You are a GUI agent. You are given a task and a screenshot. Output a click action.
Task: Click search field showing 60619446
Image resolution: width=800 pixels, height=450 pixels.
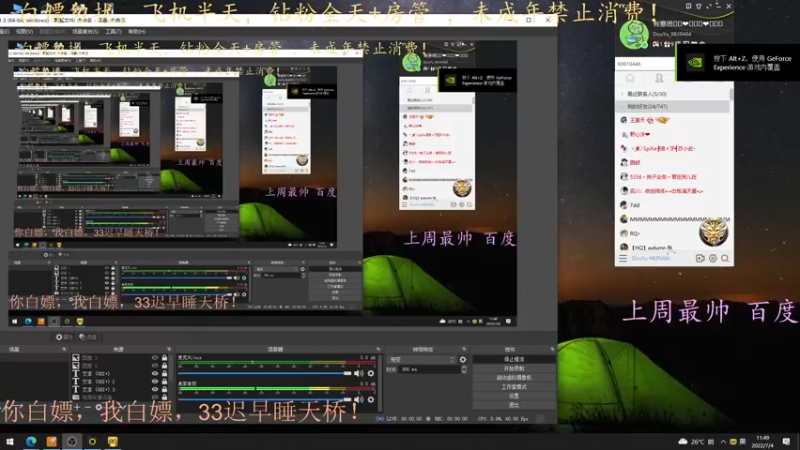point(645,64)
